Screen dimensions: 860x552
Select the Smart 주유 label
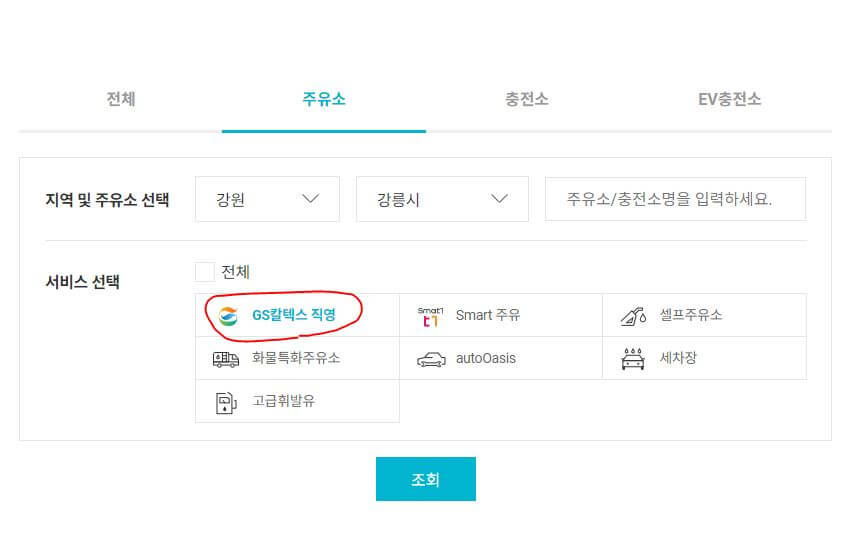(488, 315)
